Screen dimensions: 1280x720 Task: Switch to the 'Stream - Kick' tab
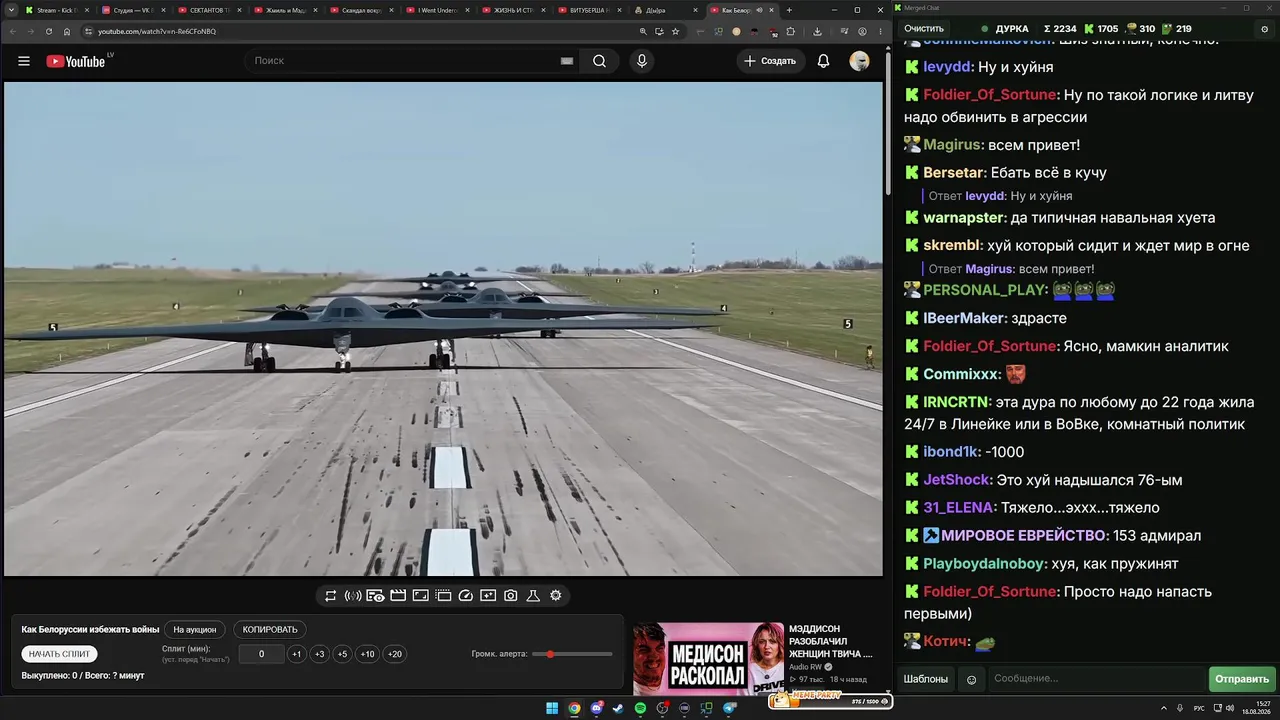click(58, 10)
